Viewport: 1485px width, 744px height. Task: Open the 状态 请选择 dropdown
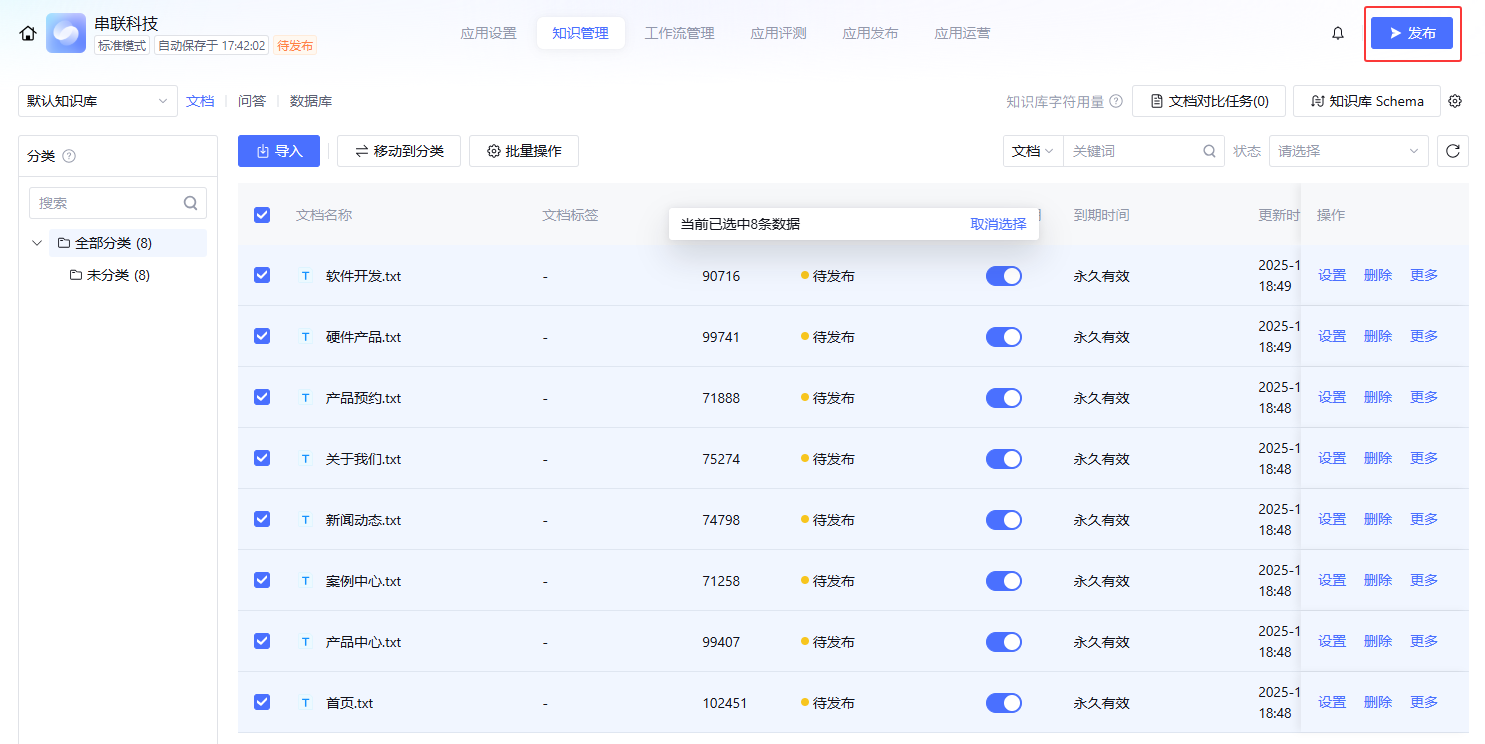tap(1348, 151)
